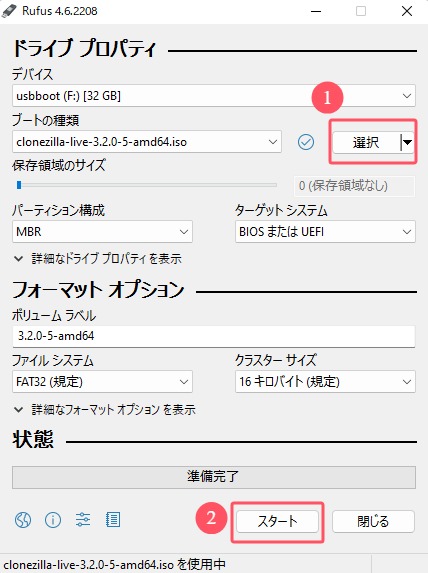The image size is (428, 573).
Task: Open the パーティション構成 MBR dropdown
Action: 102,232
